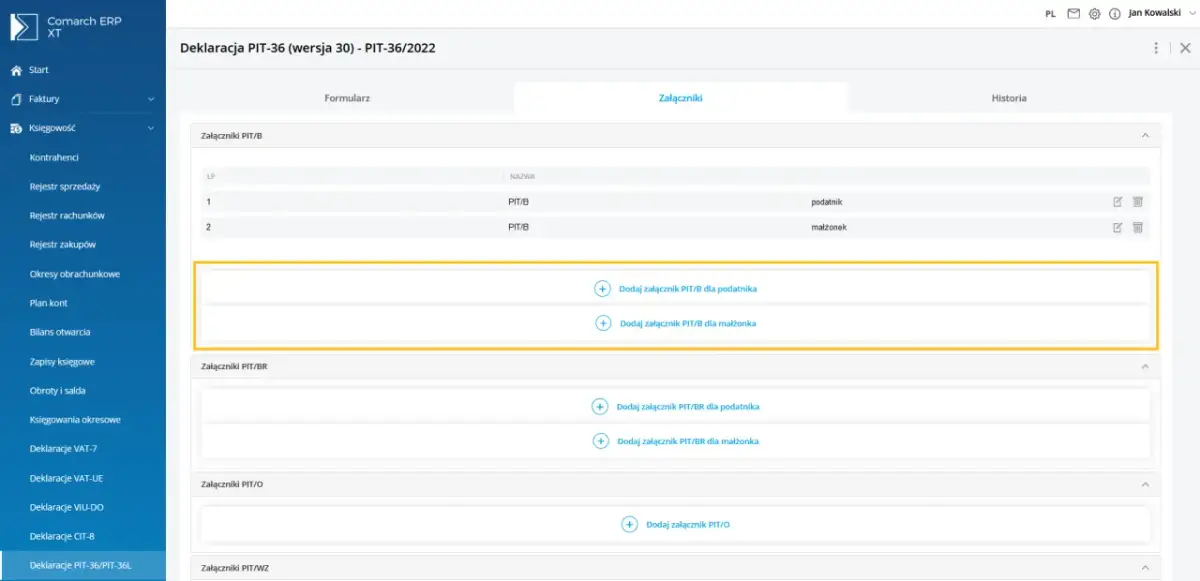The width and height of the screenshot is (1200, 581).
Task: Close the PIT-36 declaration form
Action: click(1185, 48)
